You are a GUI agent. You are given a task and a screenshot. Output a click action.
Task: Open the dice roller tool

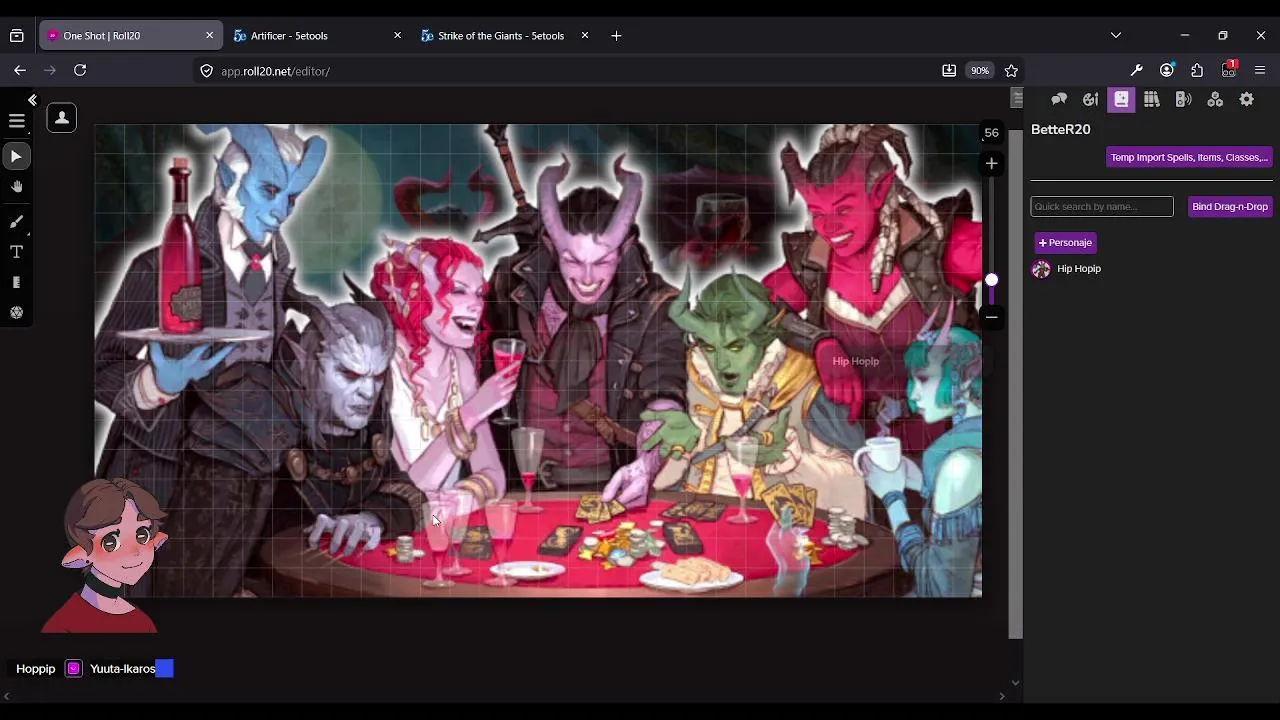coord(17,313)
